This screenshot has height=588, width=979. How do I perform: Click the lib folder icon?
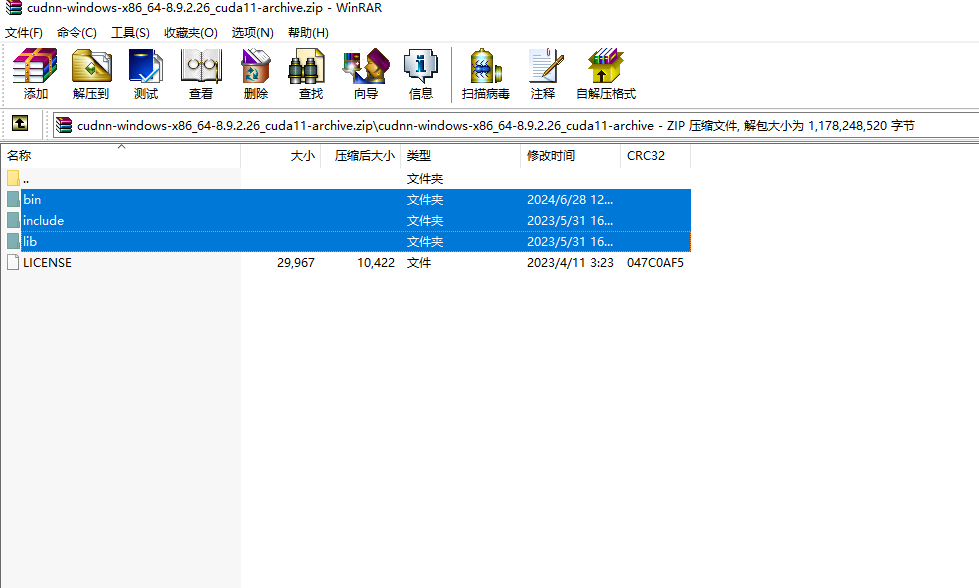point(13,242)
